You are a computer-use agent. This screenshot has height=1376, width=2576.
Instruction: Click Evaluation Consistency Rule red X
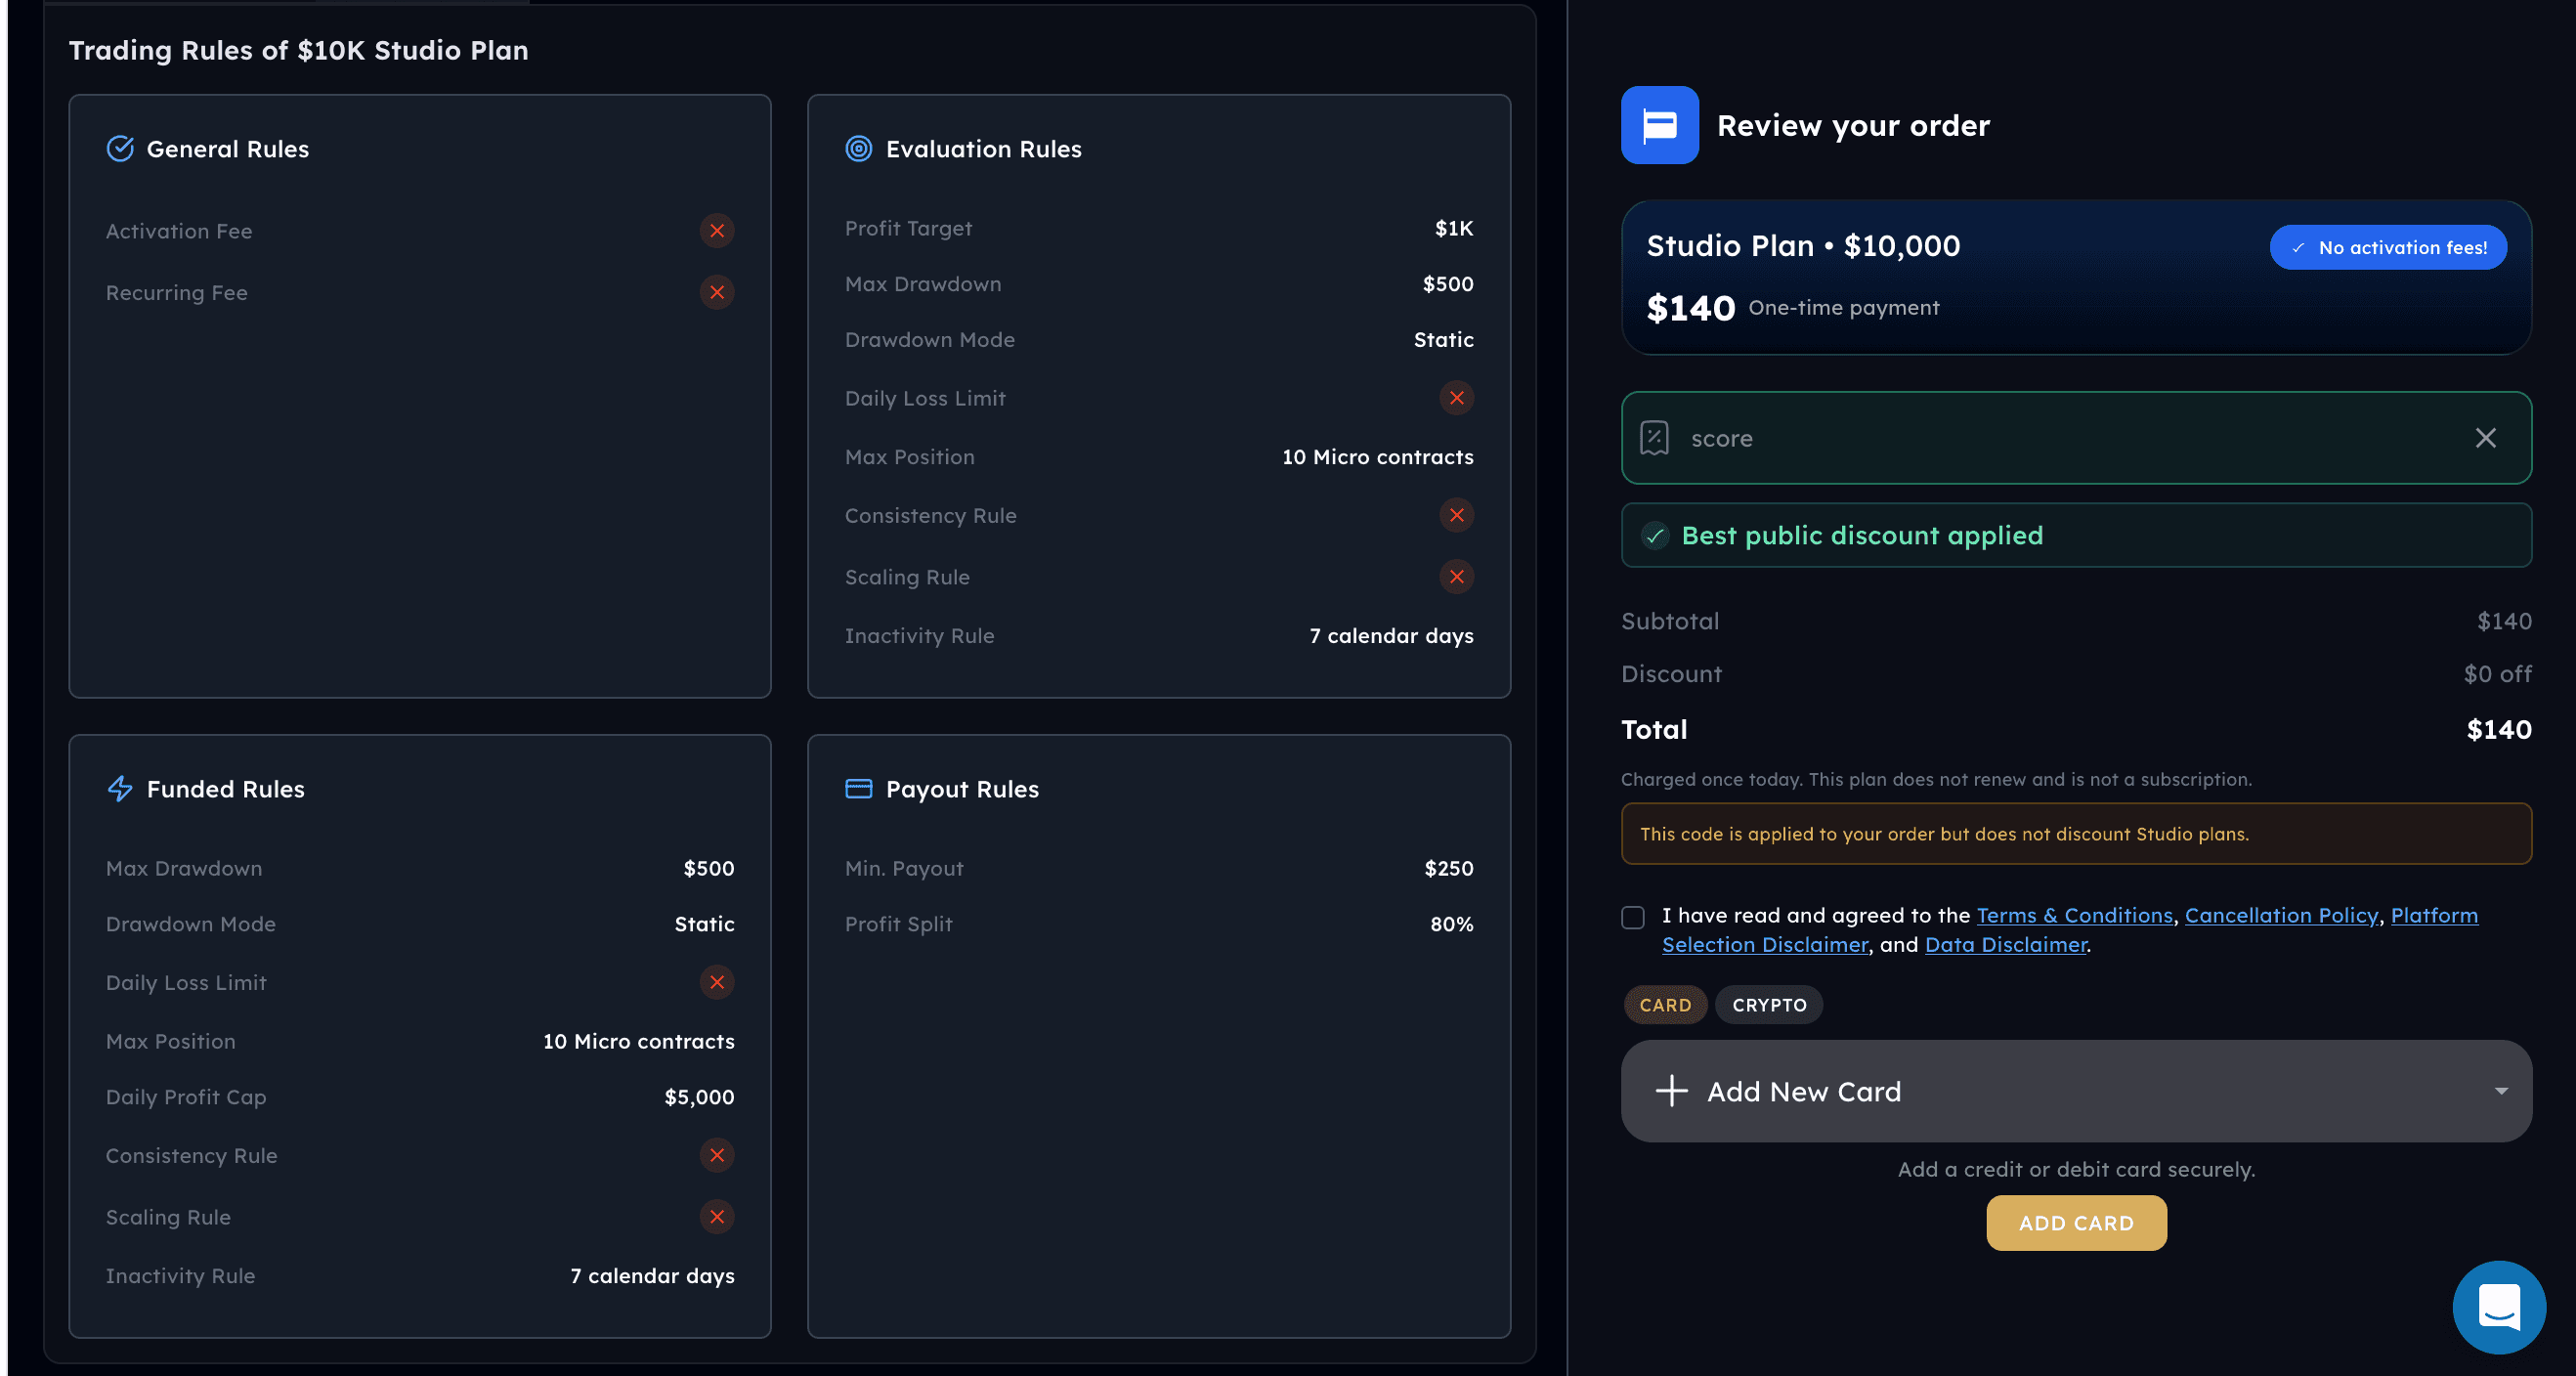1457,516
